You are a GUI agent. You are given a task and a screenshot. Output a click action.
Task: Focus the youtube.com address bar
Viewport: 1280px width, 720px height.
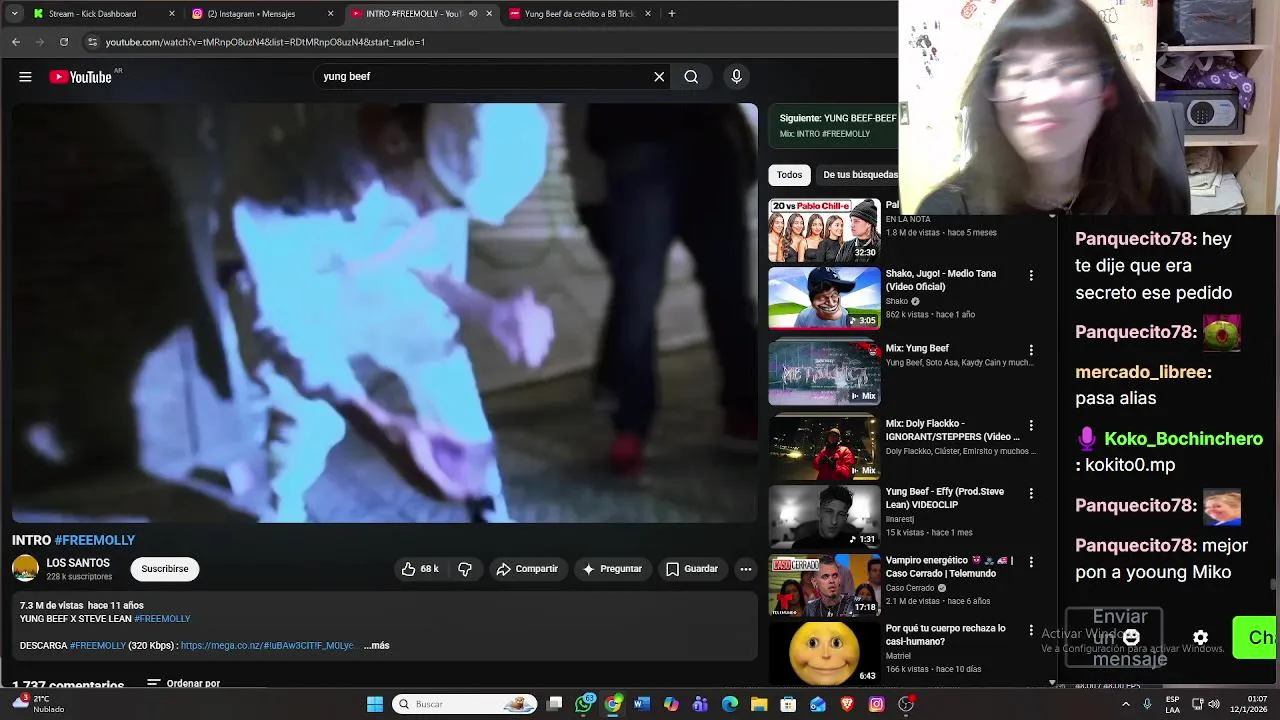pyautogui.click(x=490, y=42)
